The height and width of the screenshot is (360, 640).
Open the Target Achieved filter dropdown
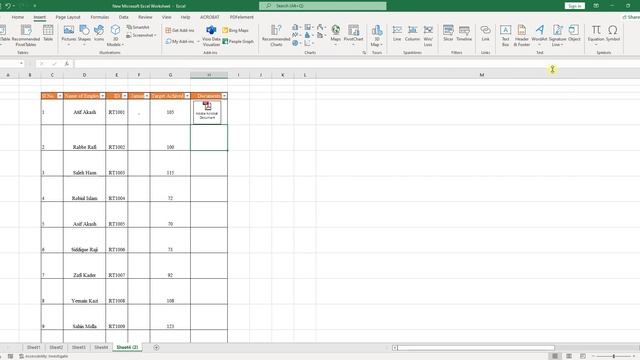[187, 96]
